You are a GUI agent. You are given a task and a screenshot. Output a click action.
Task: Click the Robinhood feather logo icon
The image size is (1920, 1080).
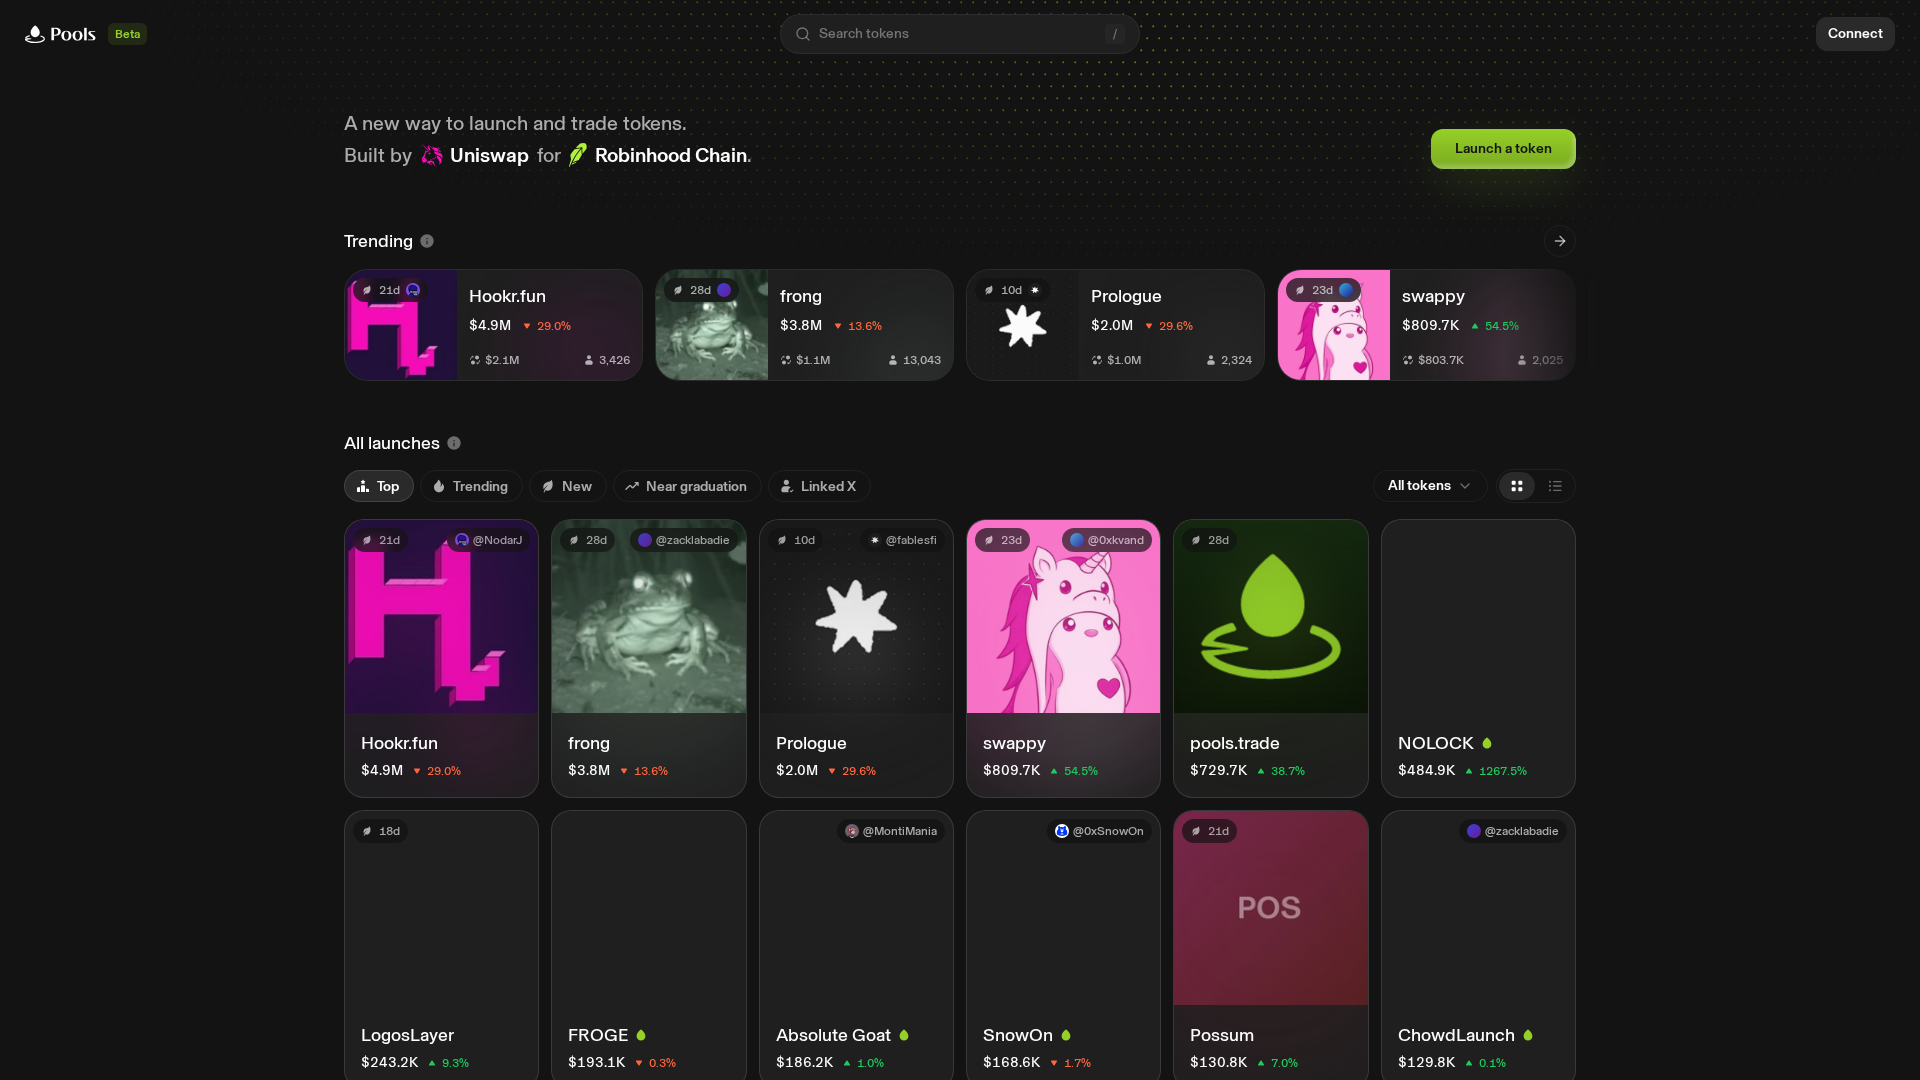pos(578,155)
